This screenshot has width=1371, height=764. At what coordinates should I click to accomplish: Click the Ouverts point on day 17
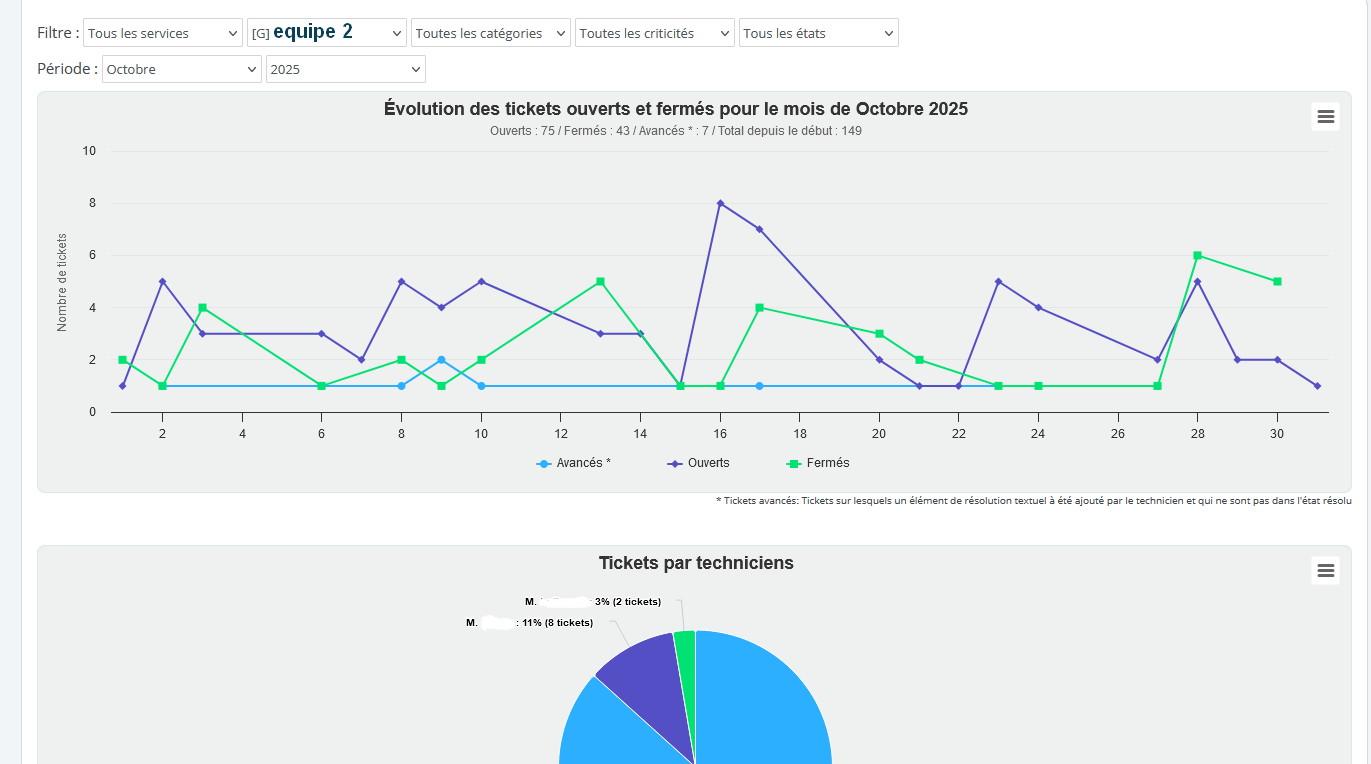[759, 229]
